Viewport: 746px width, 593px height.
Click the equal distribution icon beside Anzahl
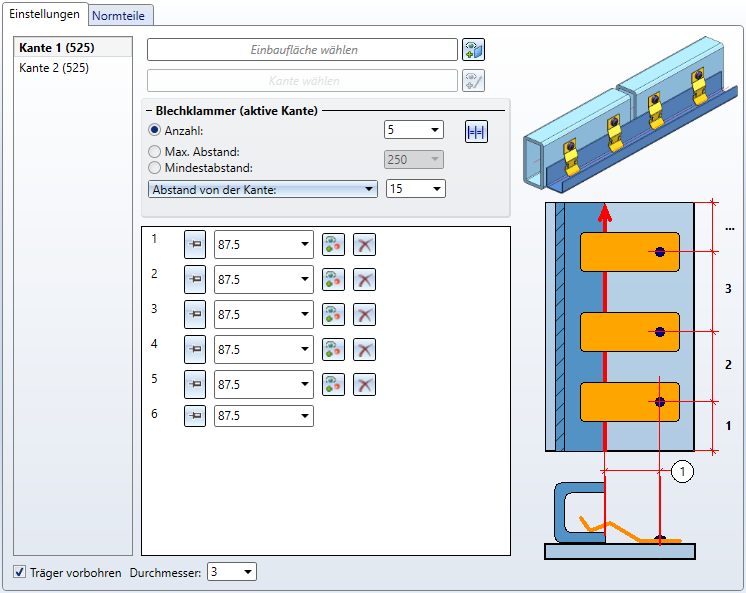(477, 131)
